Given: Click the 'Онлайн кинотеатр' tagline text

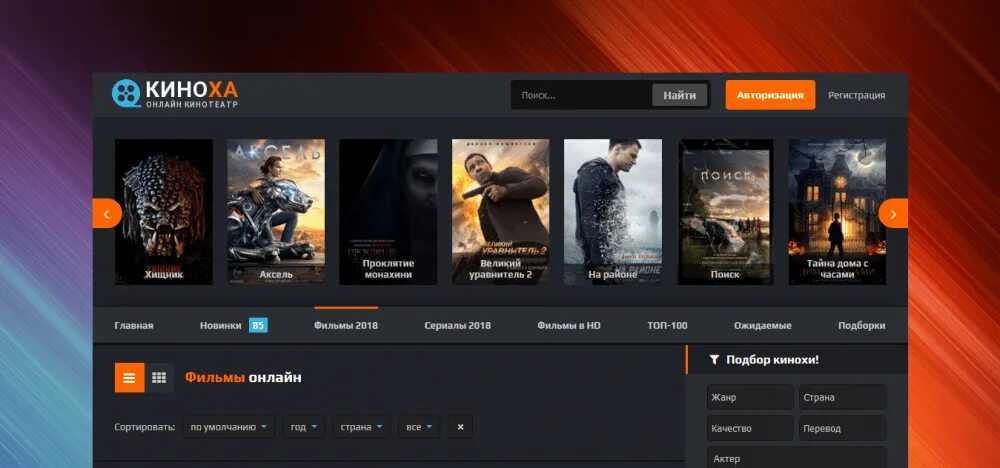Looking at the screenshot, I should pyautogui.click(x=192, y=104).
